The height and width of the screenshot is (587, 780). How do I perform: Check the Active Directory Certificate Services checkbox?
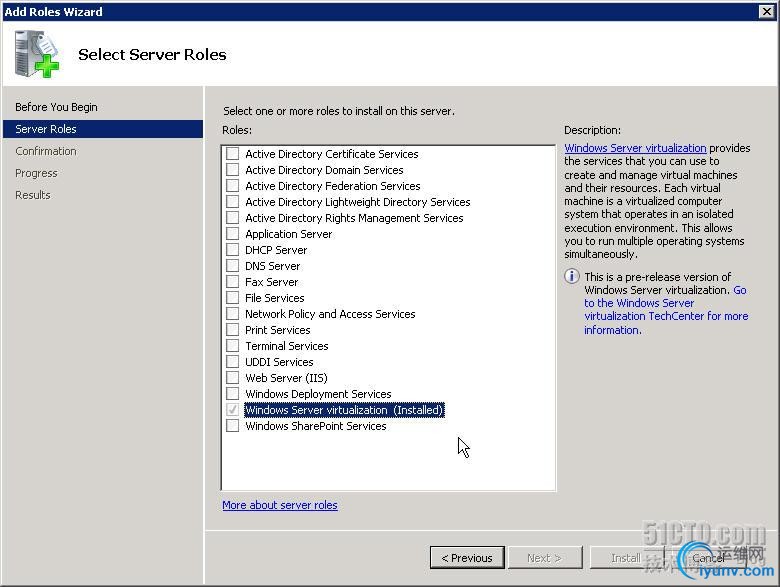pyautogui.click(x=232, y=153)
